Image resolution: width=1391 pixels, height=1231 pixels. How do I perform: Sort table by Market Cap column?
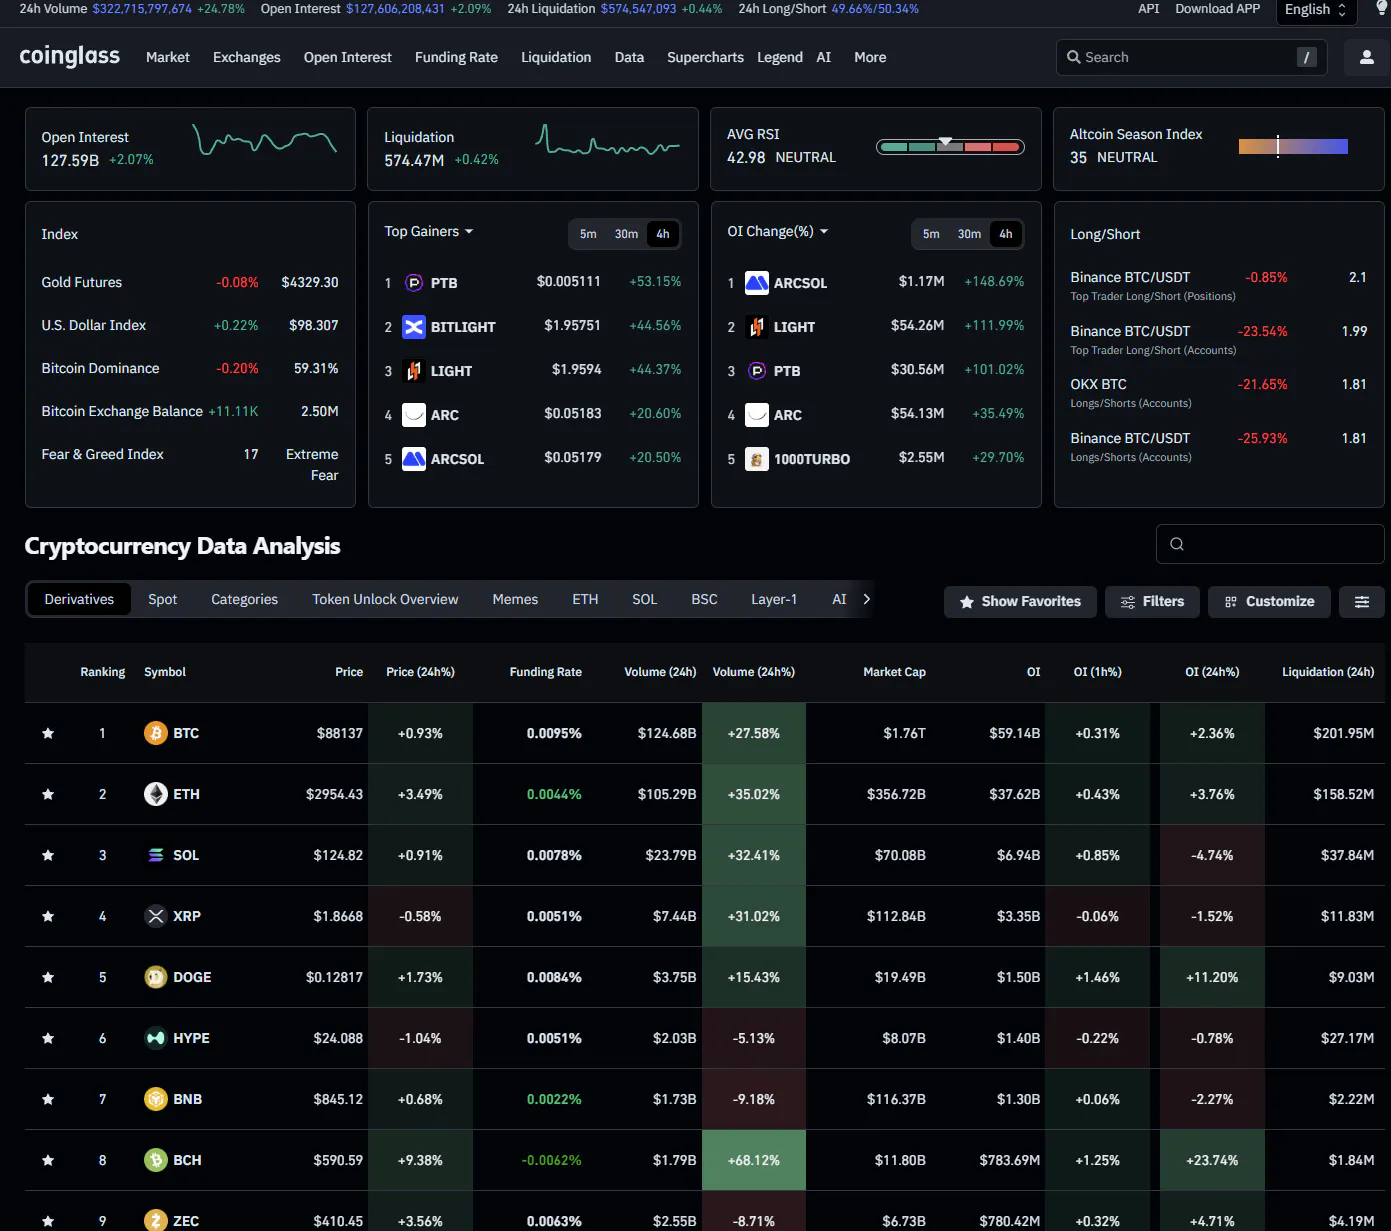894,672
